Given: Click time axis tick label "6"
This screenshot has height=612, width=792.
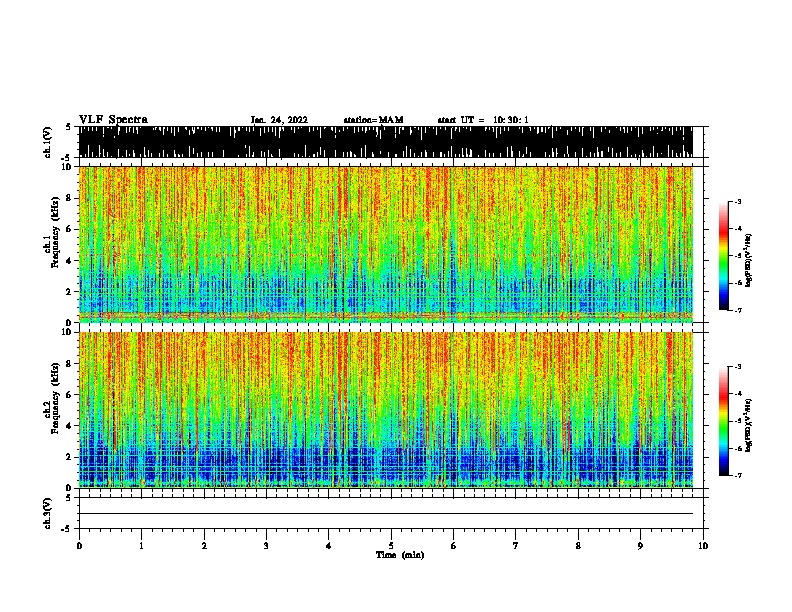Looking at the screenshot, I should (454, 546).
